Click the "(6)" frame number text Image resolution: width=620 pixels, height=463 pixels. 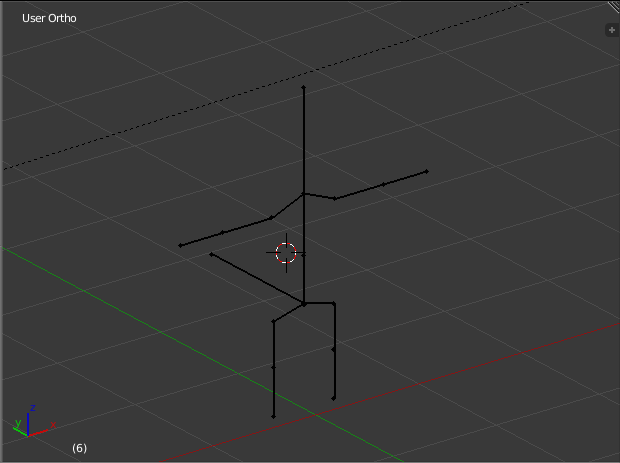tap(79, 448)
